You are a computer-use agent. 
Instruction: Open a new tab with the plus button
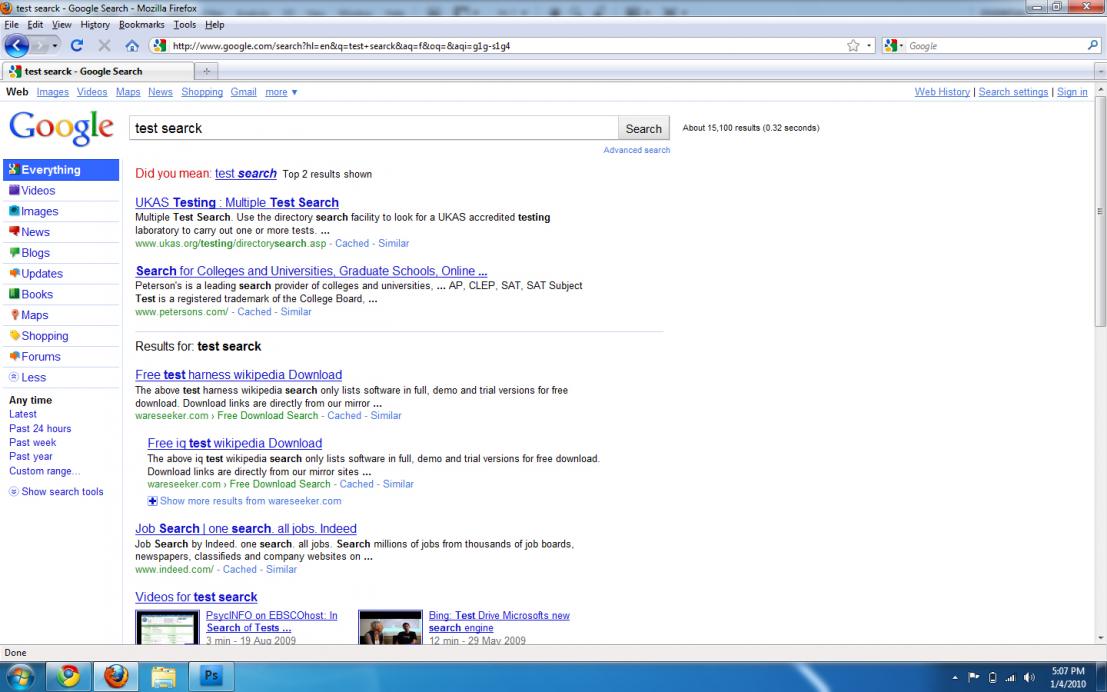pyautogui.click(x=207, y=71)
